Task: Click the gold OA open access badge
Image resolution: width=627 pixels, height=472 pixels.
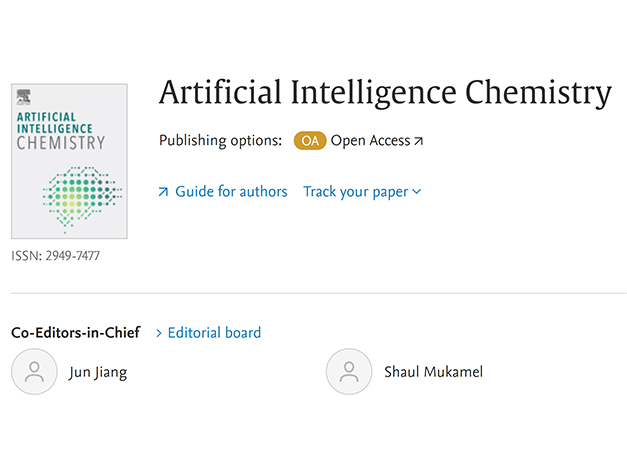Action: (x=310, y=141)
